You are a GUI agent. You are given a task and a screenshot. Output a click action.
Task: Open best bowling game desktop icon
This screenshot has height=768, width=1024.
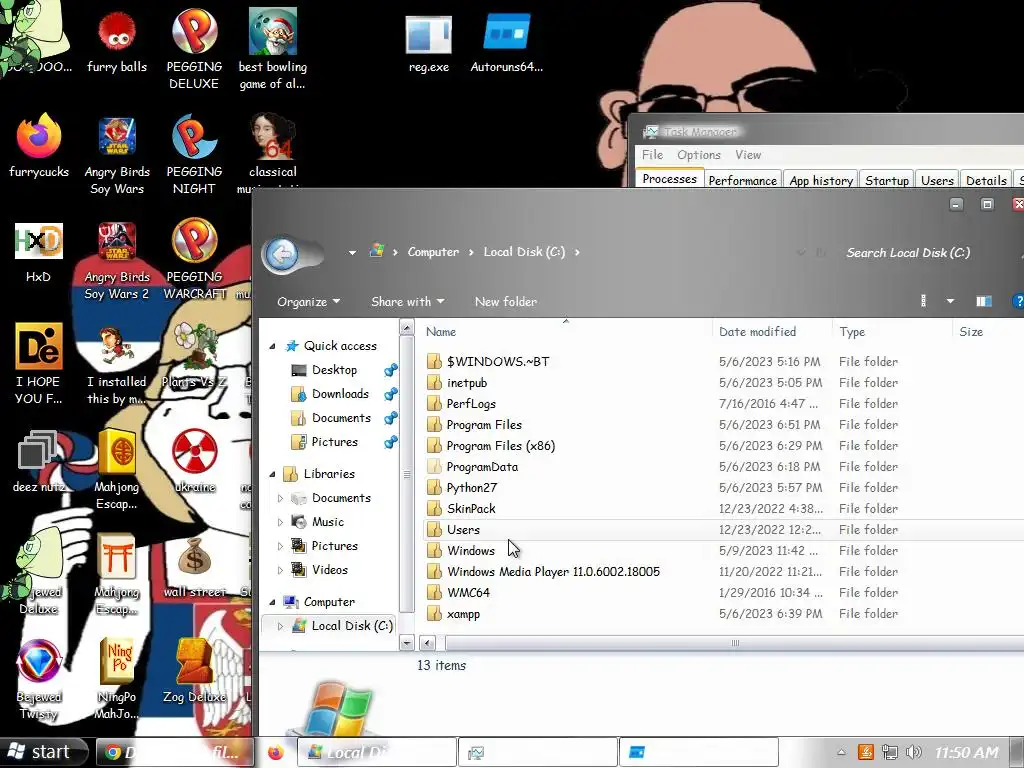point(272,50)
